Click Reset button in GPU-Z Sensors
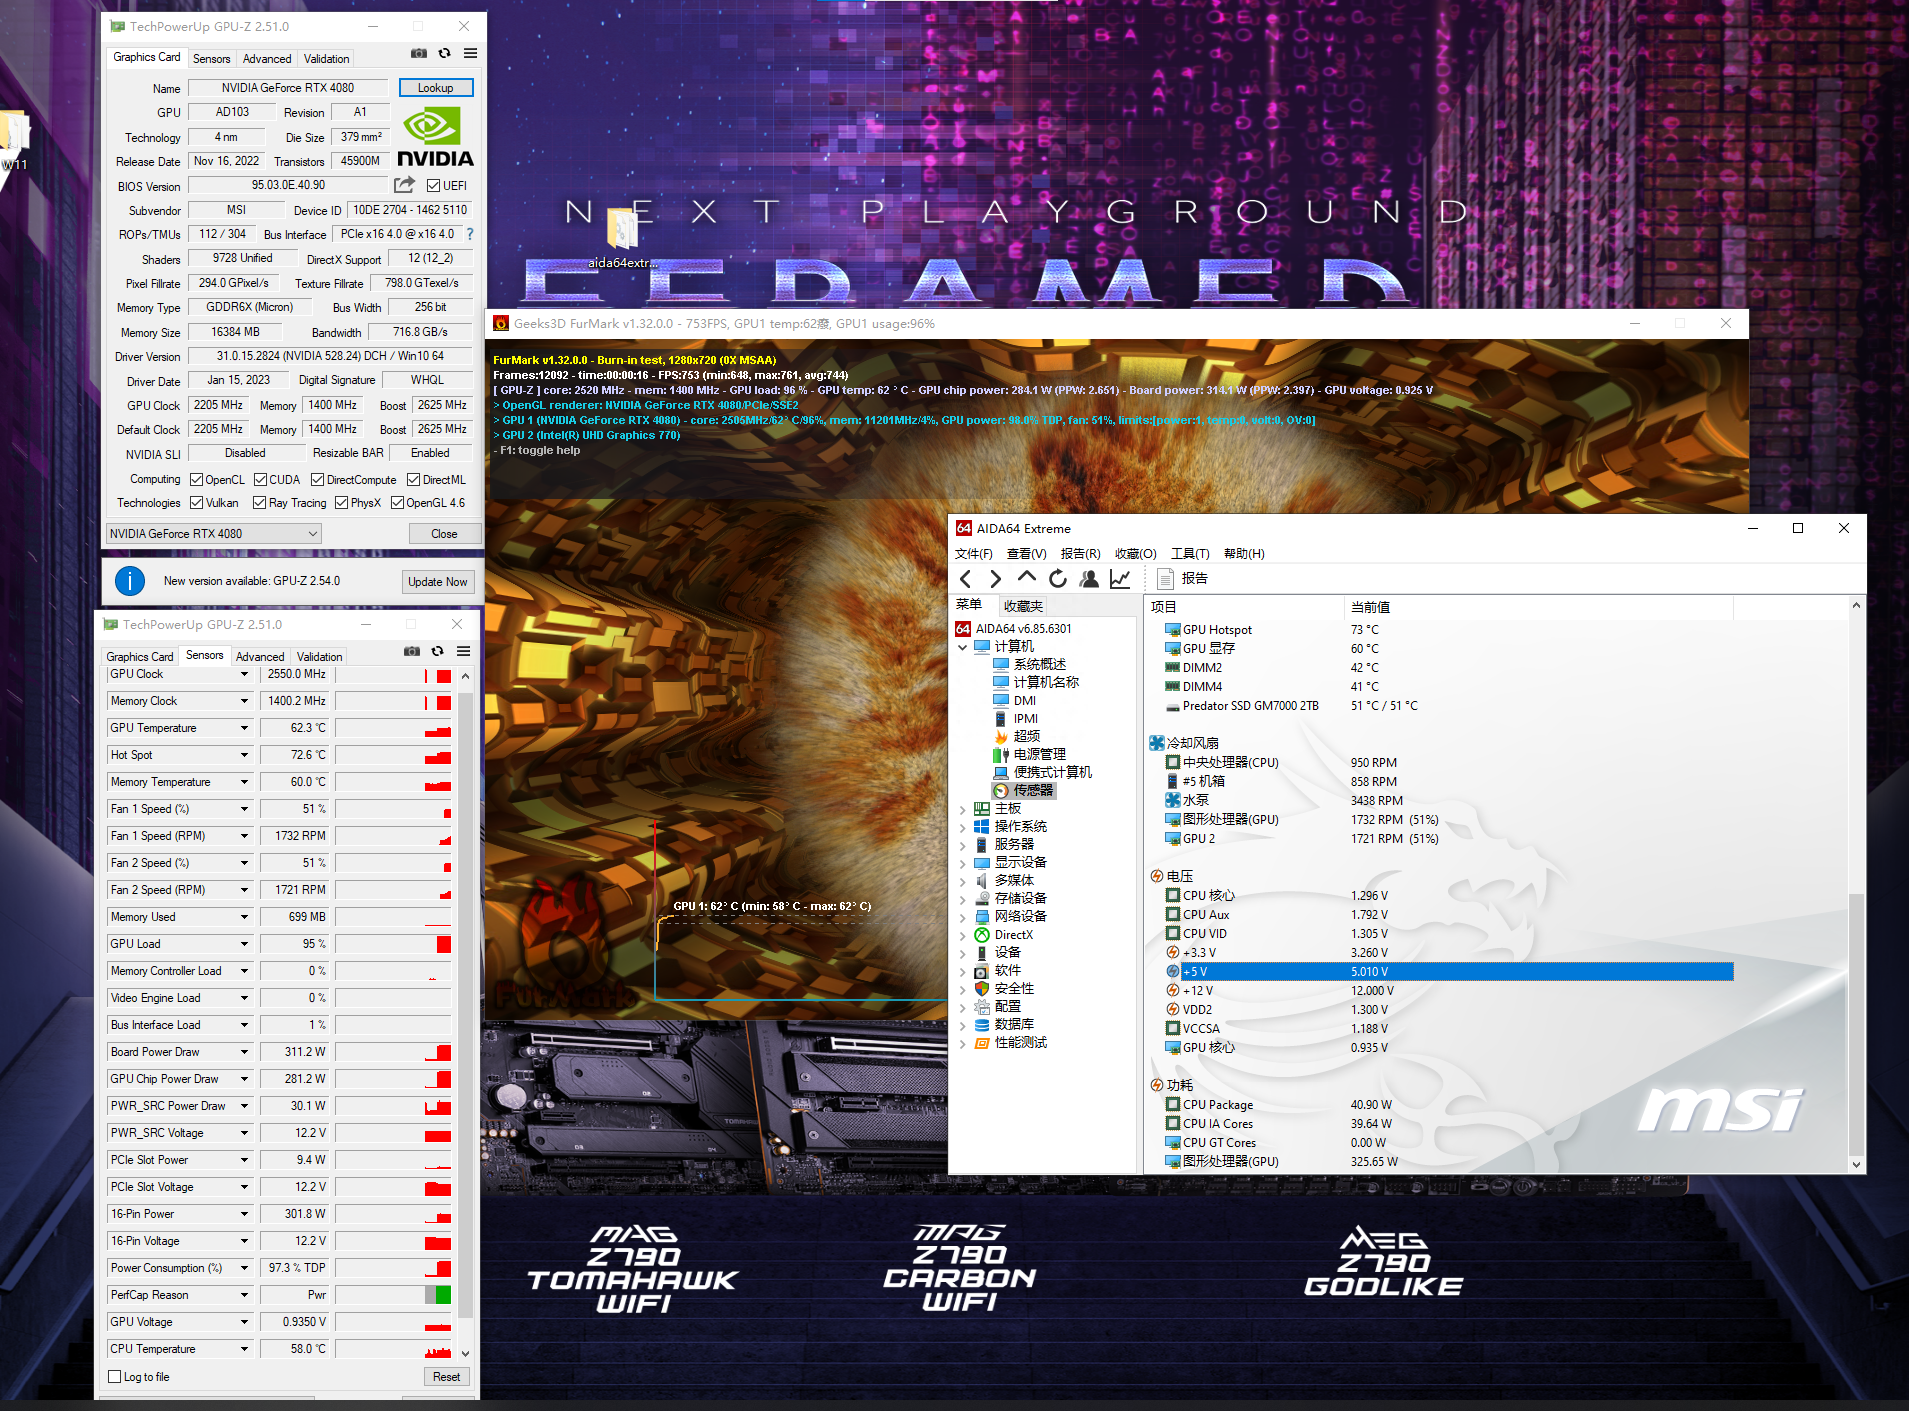The width and height of the screenshot is (1909, 1411). click(446, 1377)
